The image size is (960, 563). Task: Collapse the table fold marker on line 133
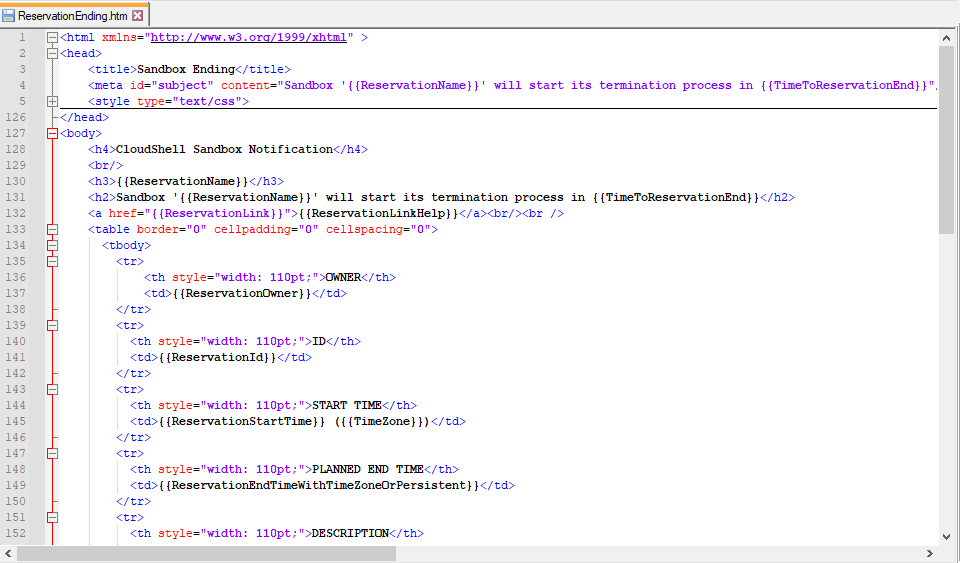point(52,229)
